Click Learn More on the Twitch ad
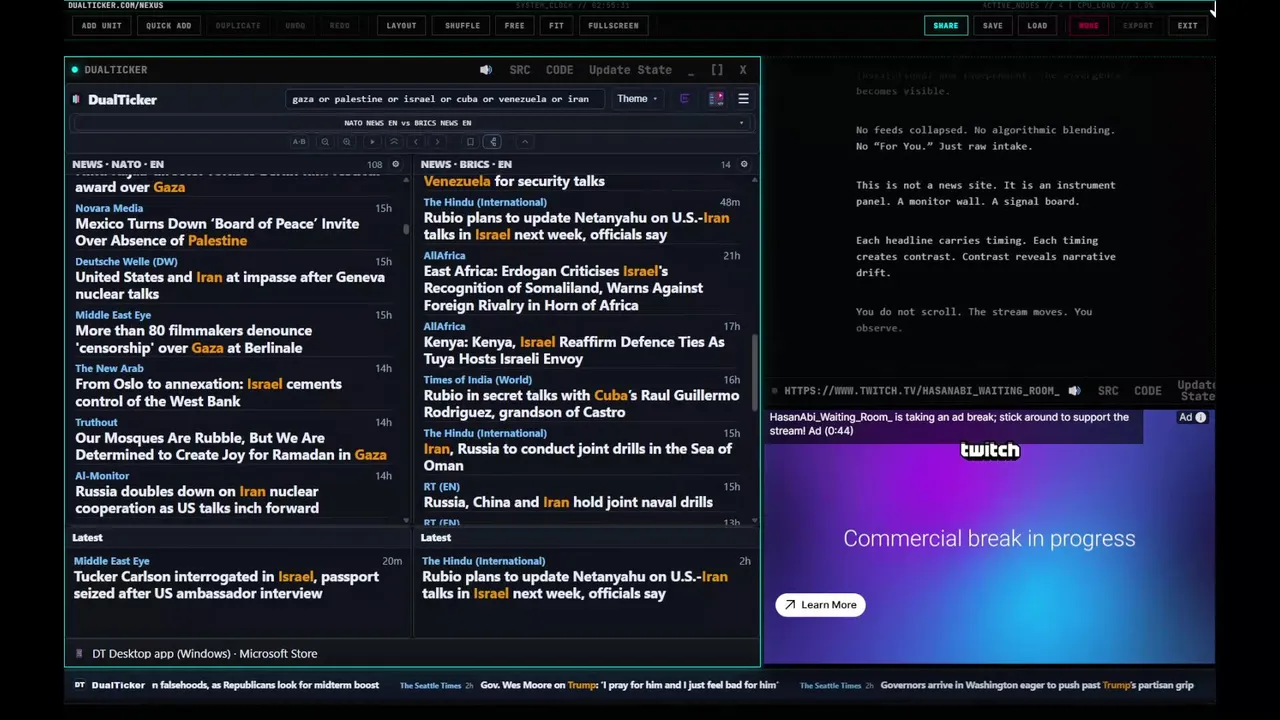The width and height of the screenshot is (1280, 720). 821,605
